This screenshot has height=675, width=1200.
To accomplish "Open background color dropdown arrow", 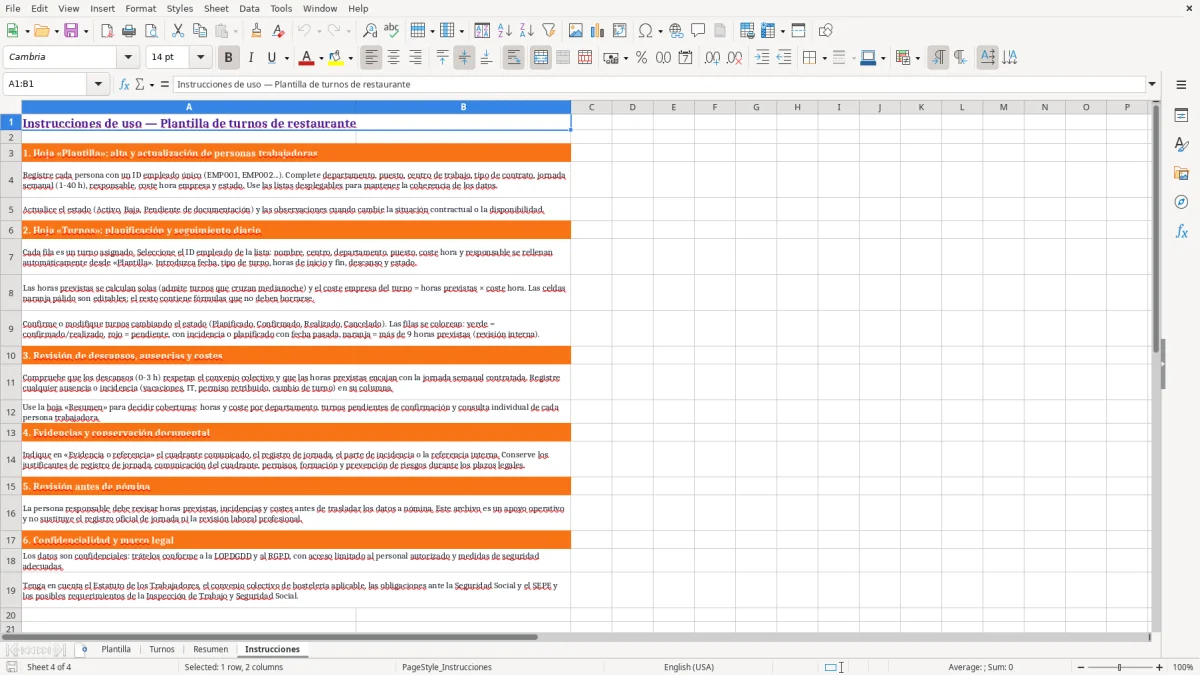I will tap(350, 58).
